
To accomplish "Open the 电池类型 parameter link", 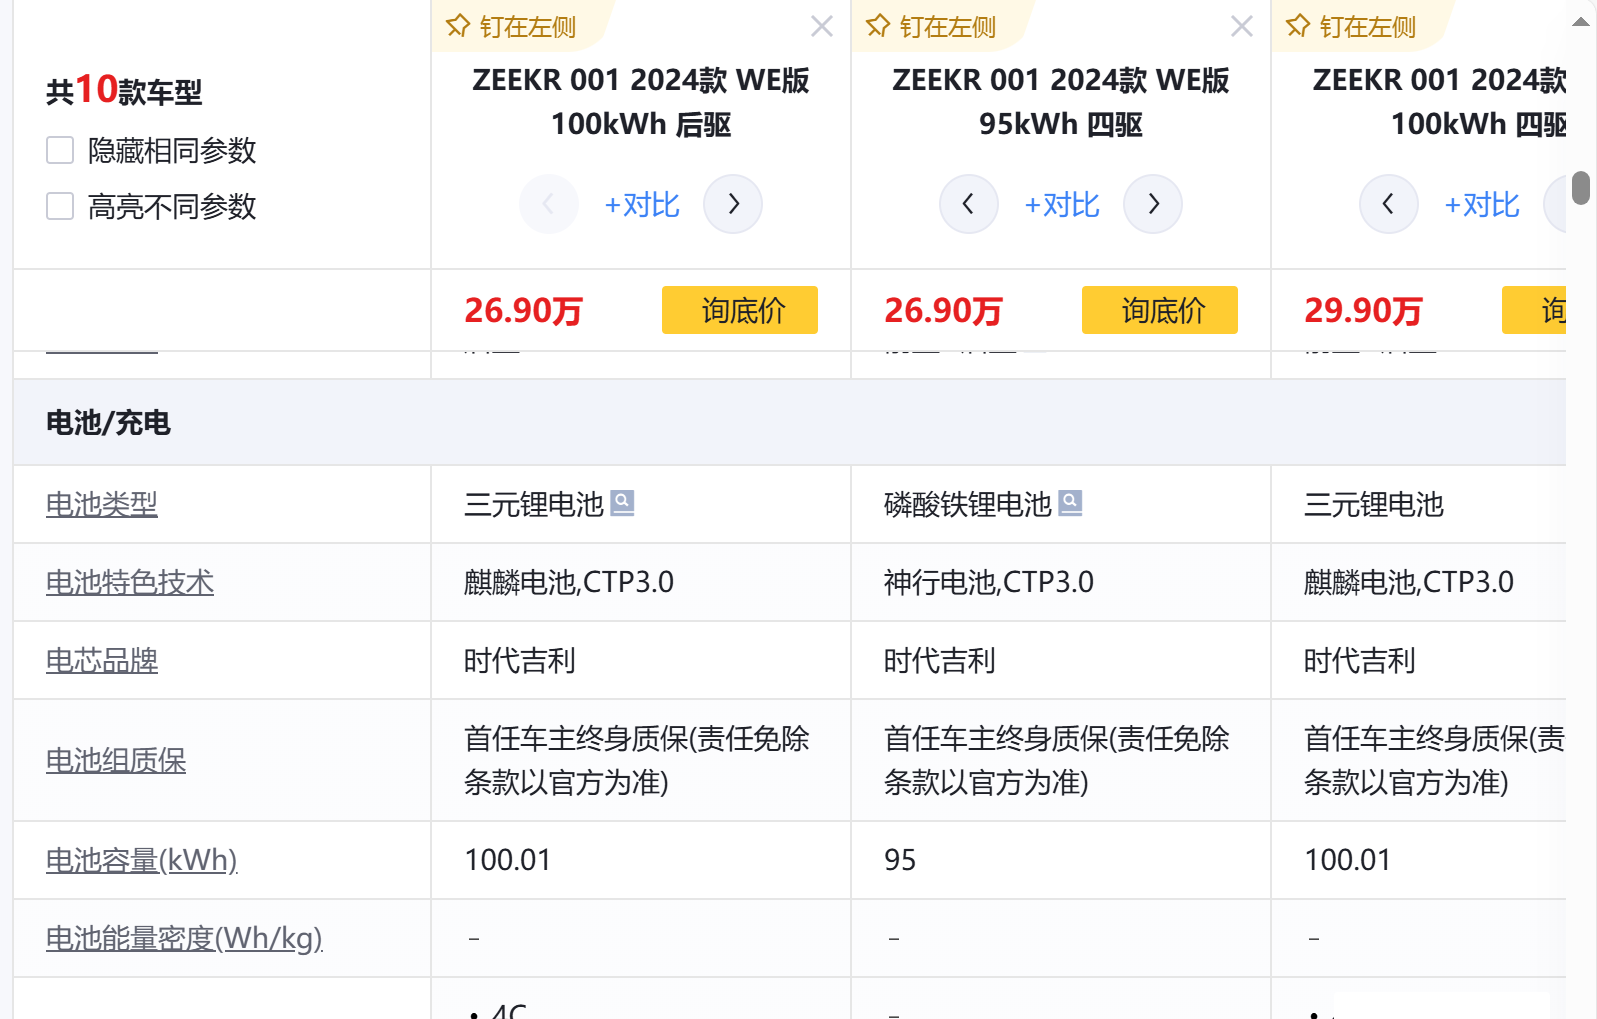I will tap(102, 505).
